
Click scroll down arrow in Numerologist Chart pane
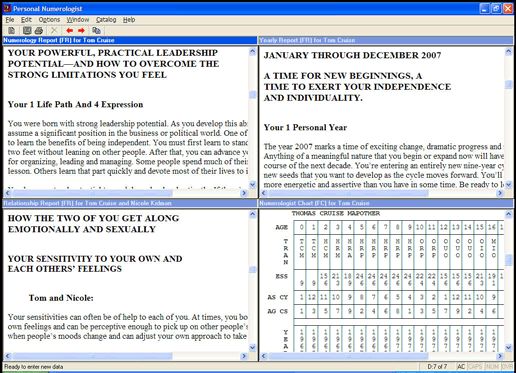pyautogui.click(x=508, y=348)
